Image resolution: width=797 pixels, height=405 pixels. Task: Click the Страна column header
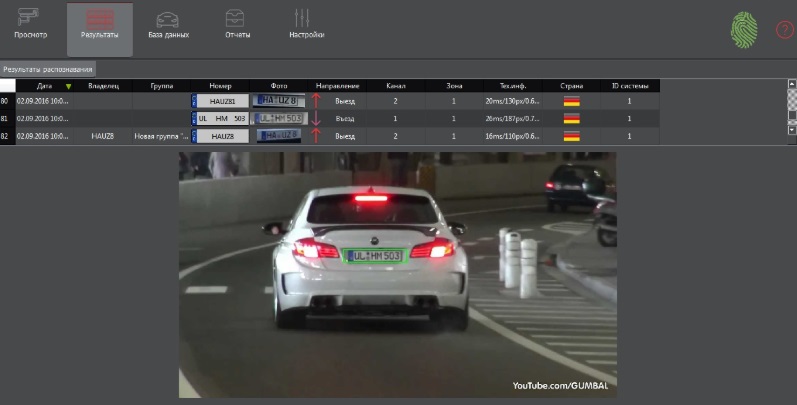coord(572,86)
